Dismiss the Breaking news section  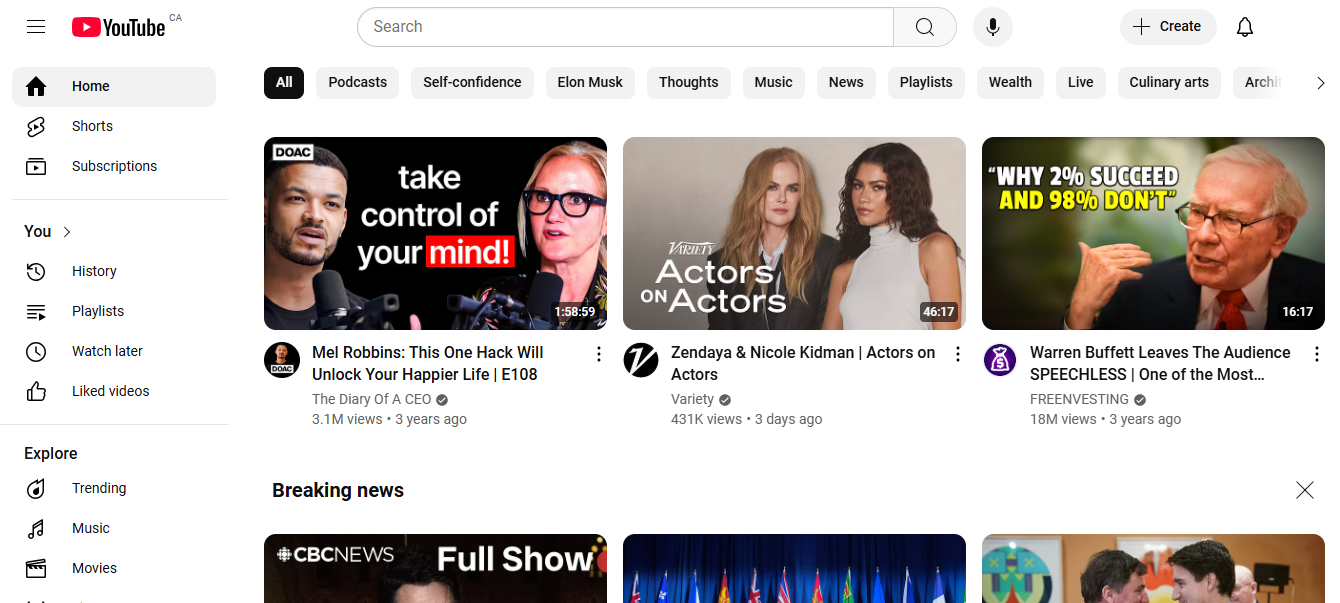click(1305, 490)
